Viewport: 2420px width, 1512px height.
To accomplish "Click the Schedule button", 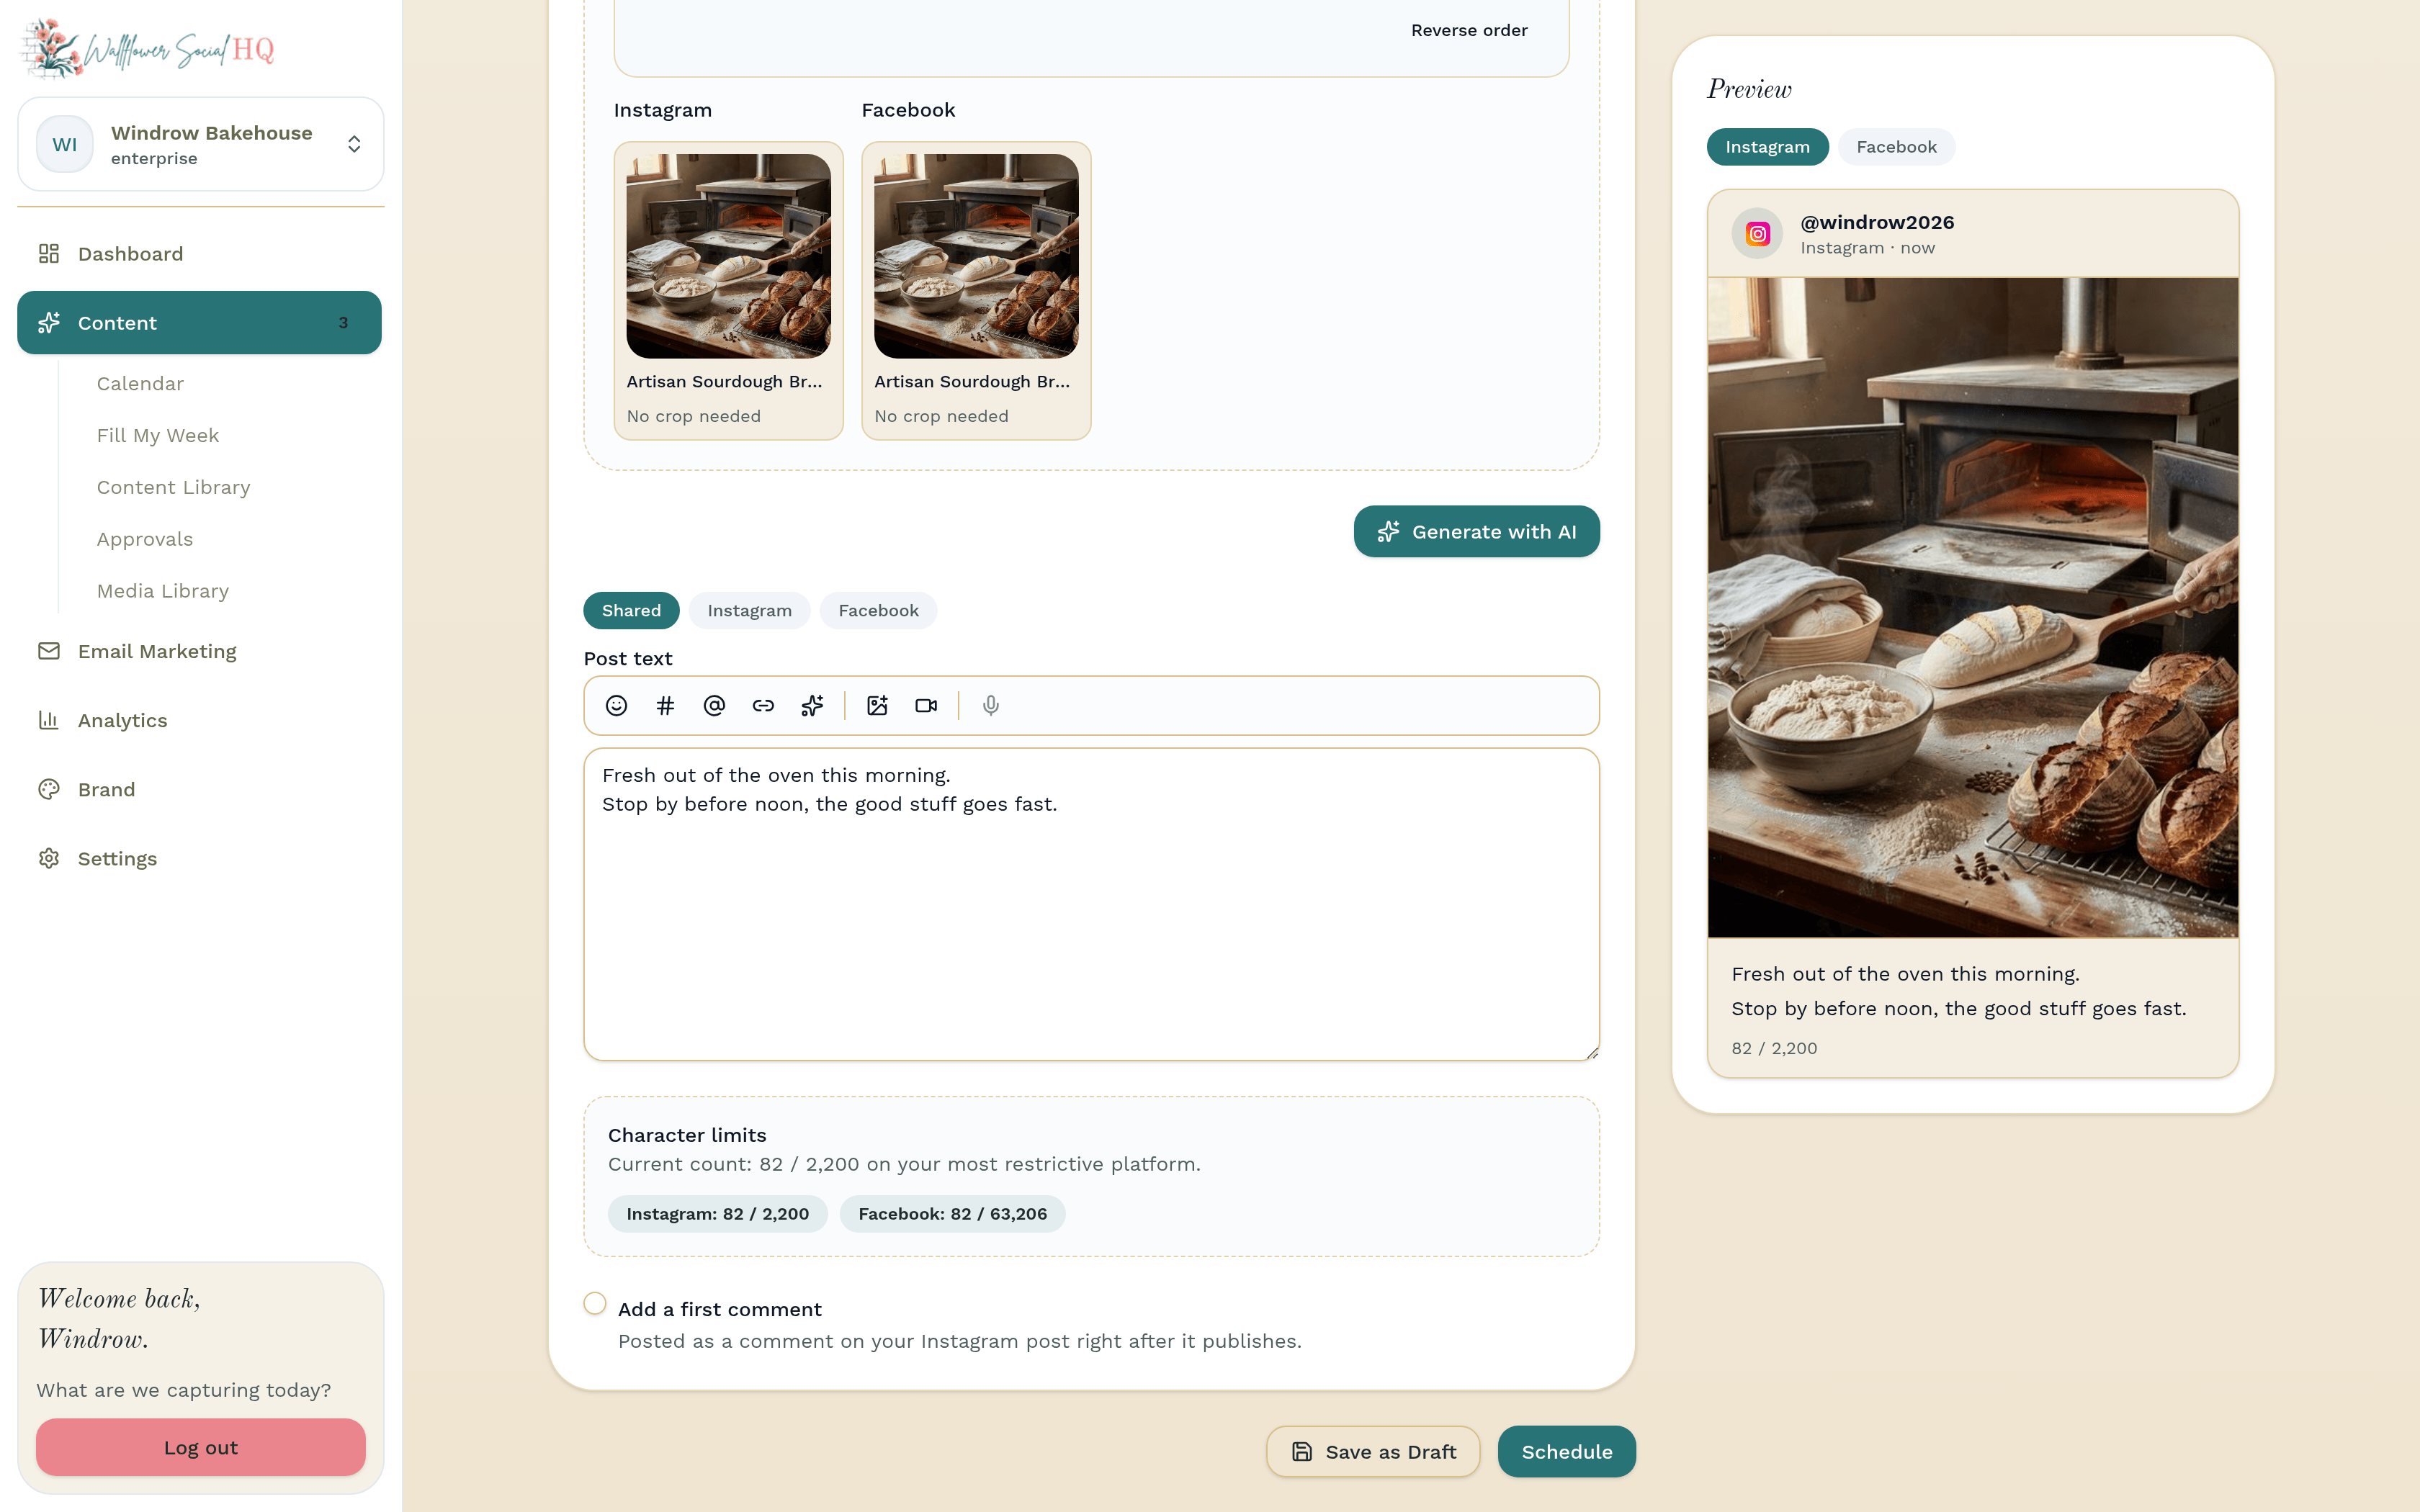I will pyautogui.click(x=1567, y=1452).
